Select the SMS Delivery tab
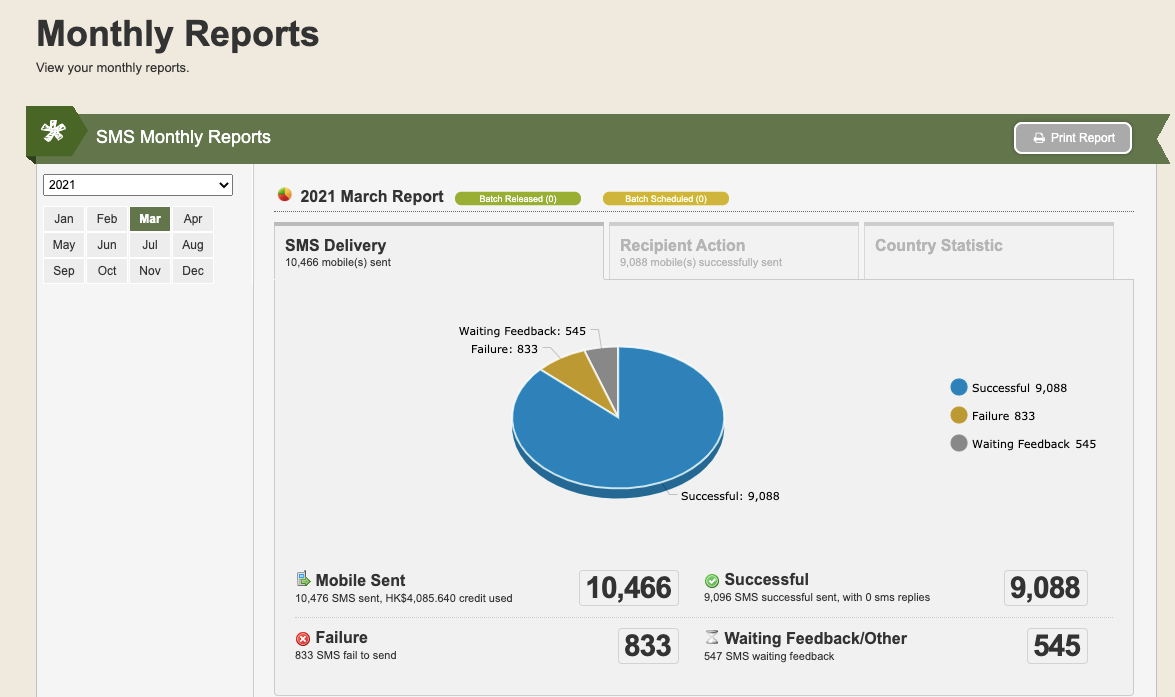This screenshot has height=697, width=1175. click(438, 252)
